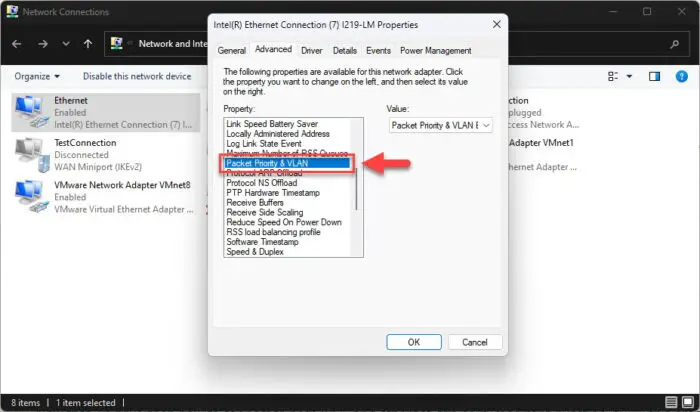Click the Cancel button
Image resolution: width=700 pixels, height=412 pixels.
[x=475, y=342]
